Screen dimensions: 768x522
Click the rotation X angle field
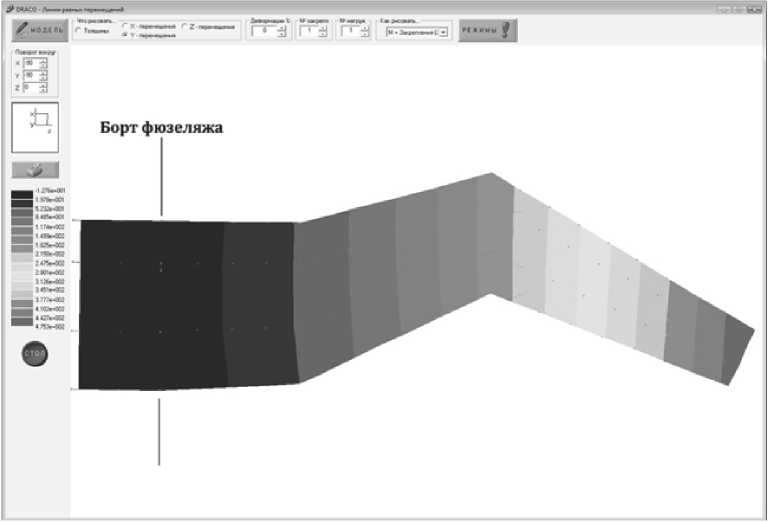pyautogui.click(x=31, y=63)
